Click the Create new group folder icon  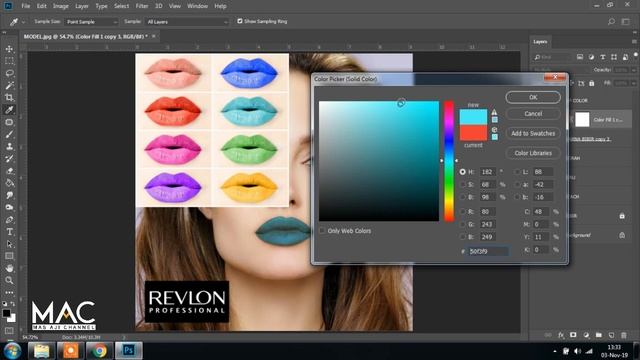tap(598, 335)
